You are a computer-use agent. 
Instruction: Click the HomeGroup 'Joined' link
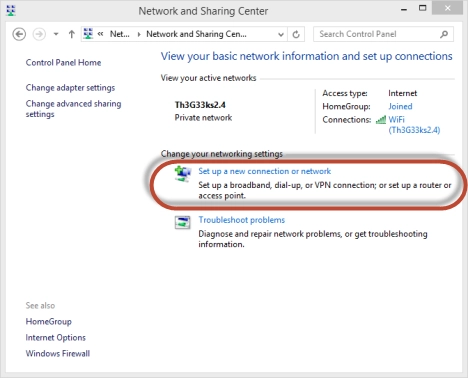point(400,106)
